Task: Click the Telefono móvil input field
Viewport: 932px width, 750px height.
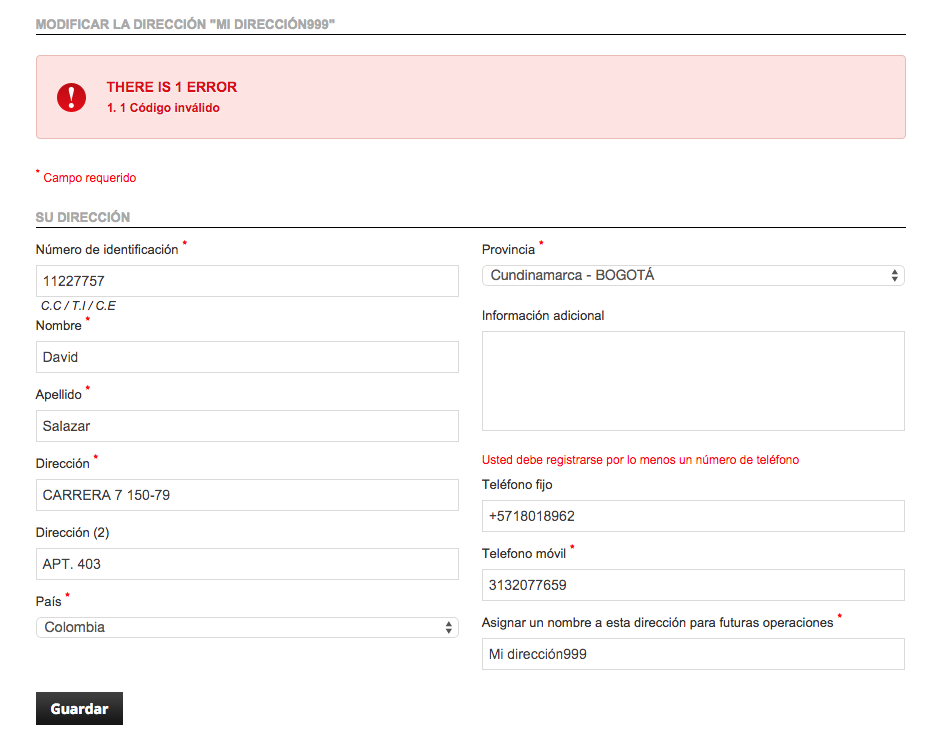Action: point(693,585)
